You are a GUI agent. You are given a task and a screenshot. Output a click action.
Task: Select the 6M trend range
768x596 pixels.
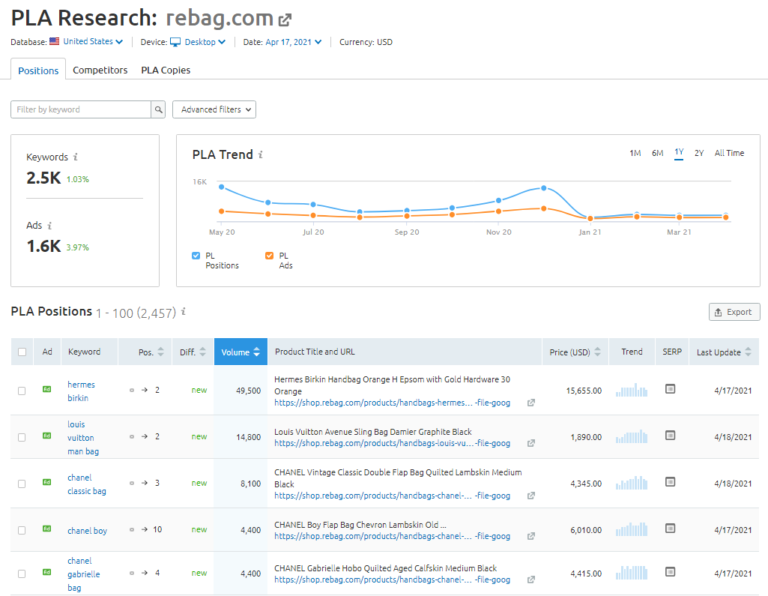point(657,153)
